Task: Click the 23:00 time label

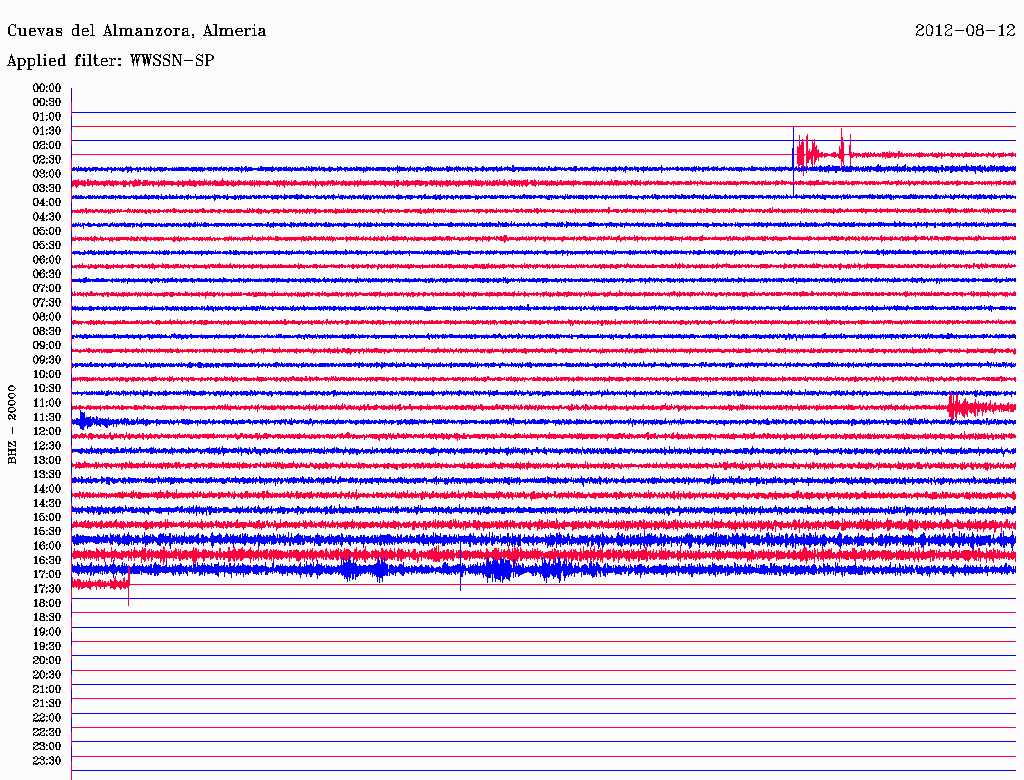Action: tap(47, 747)
